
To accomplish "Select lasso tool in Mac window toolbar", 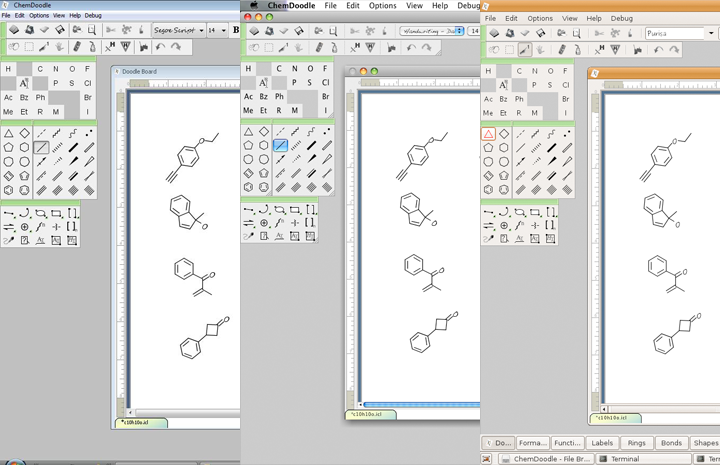I will tap(253, 48).
